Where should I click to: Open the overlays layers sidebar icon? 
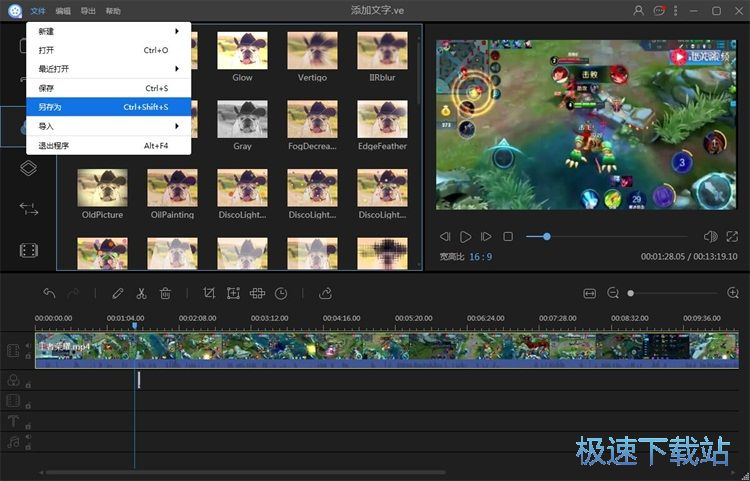click(x=28, y=168)
